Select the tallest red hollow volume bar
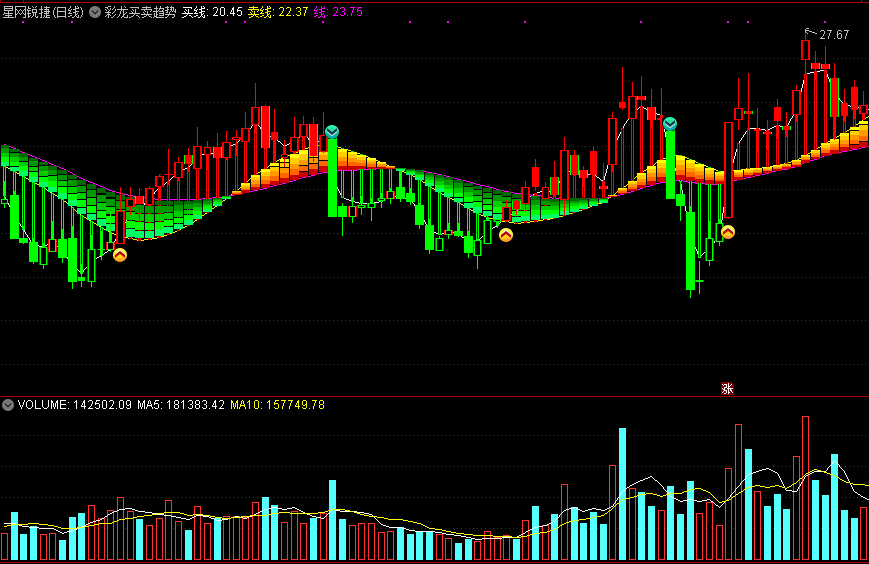This screenshot has height=564, width=869. [805, 488]
